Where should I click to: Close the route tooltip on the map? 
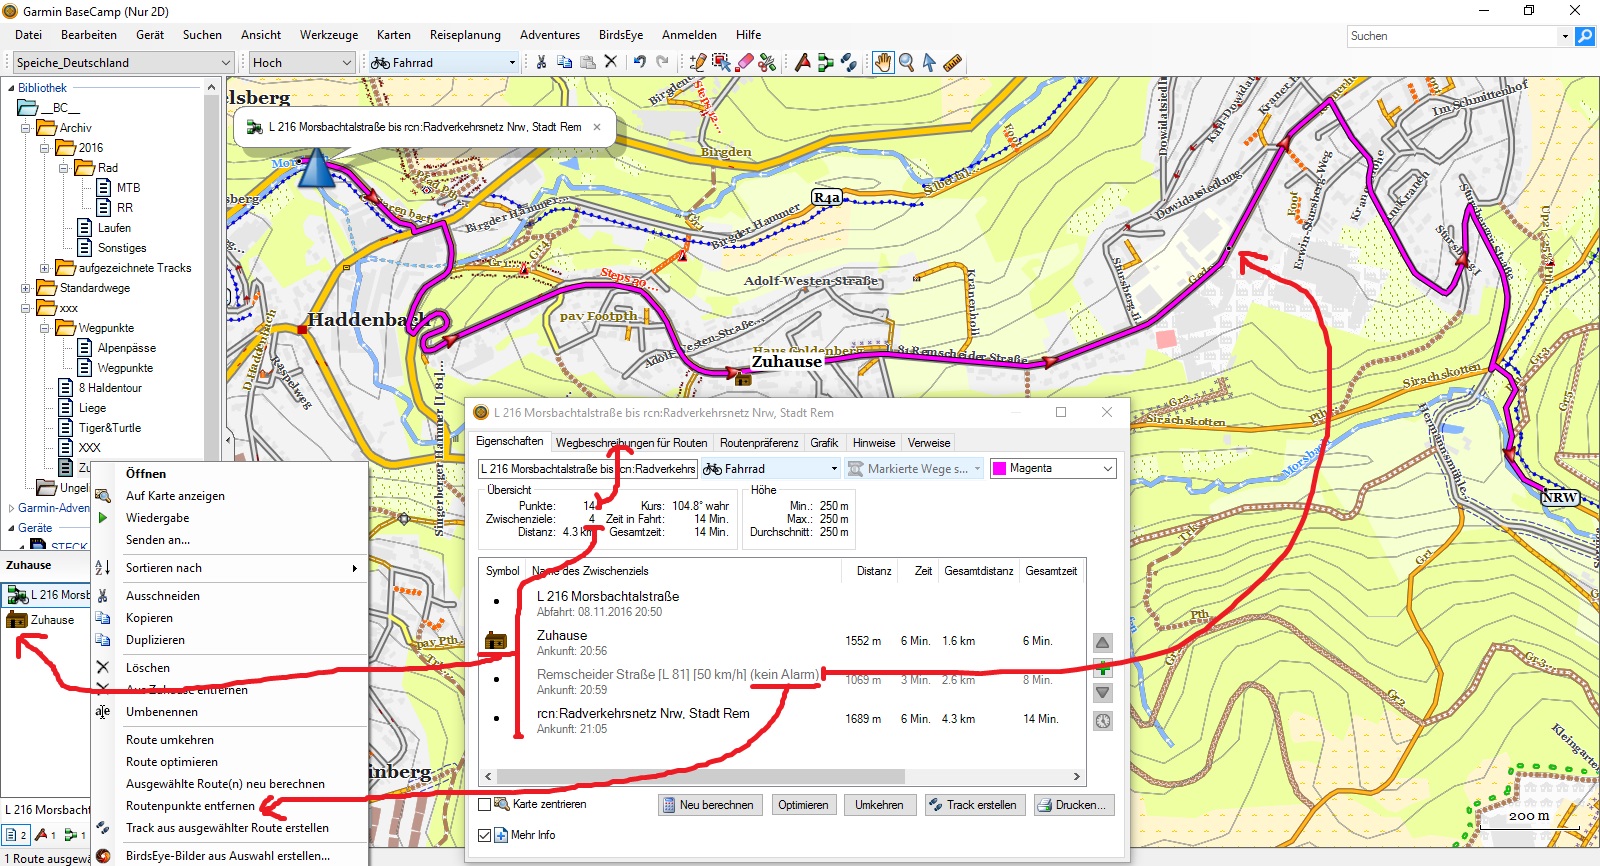597,127
